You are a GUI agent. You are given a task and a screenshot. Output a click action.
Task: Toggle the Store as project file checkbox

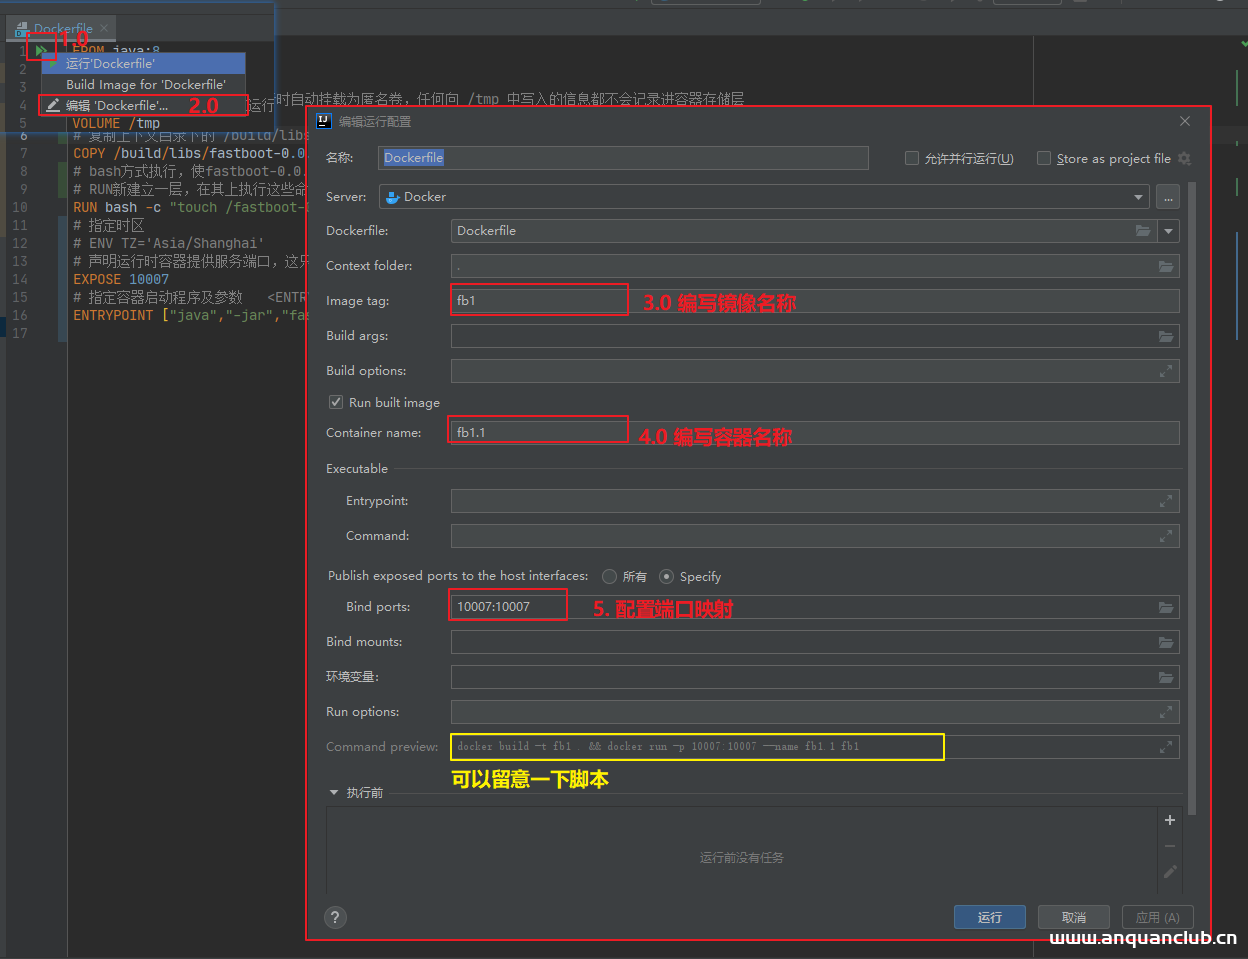pyautogui.click(x=1044, y=158)
